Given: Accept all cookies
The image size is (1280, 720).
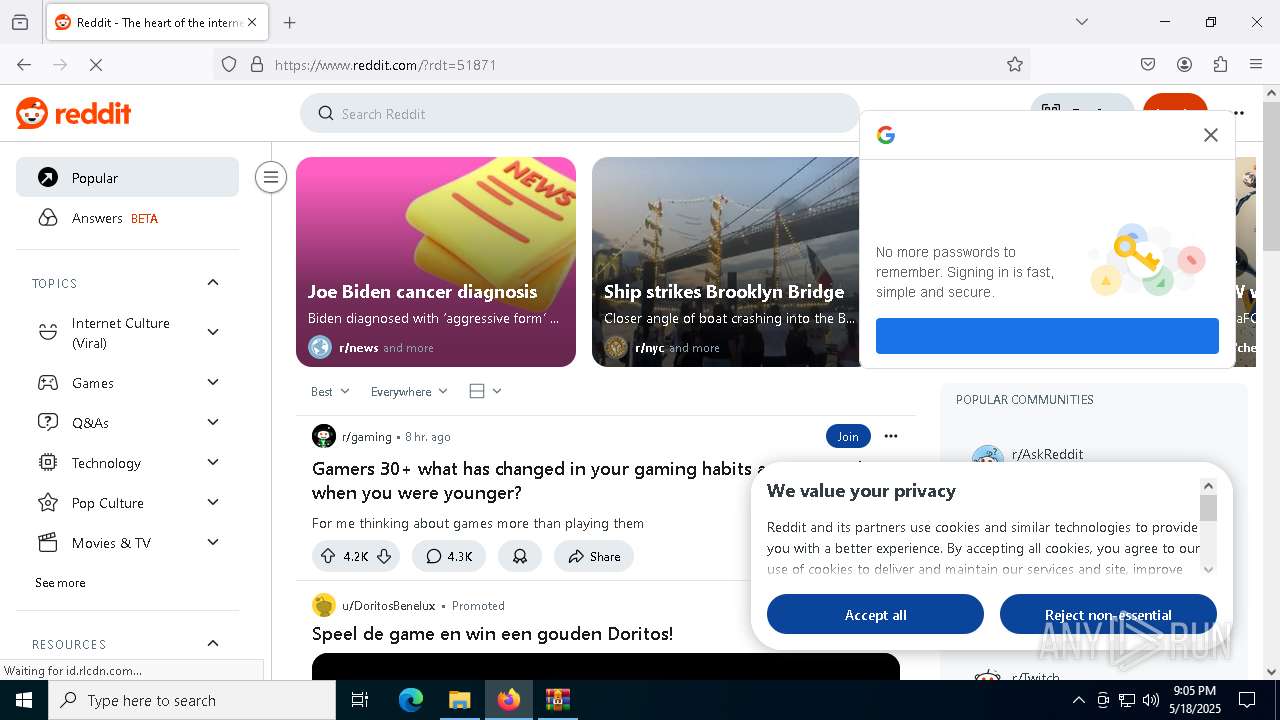Looking at the screenshot, I should click(875, 614).
